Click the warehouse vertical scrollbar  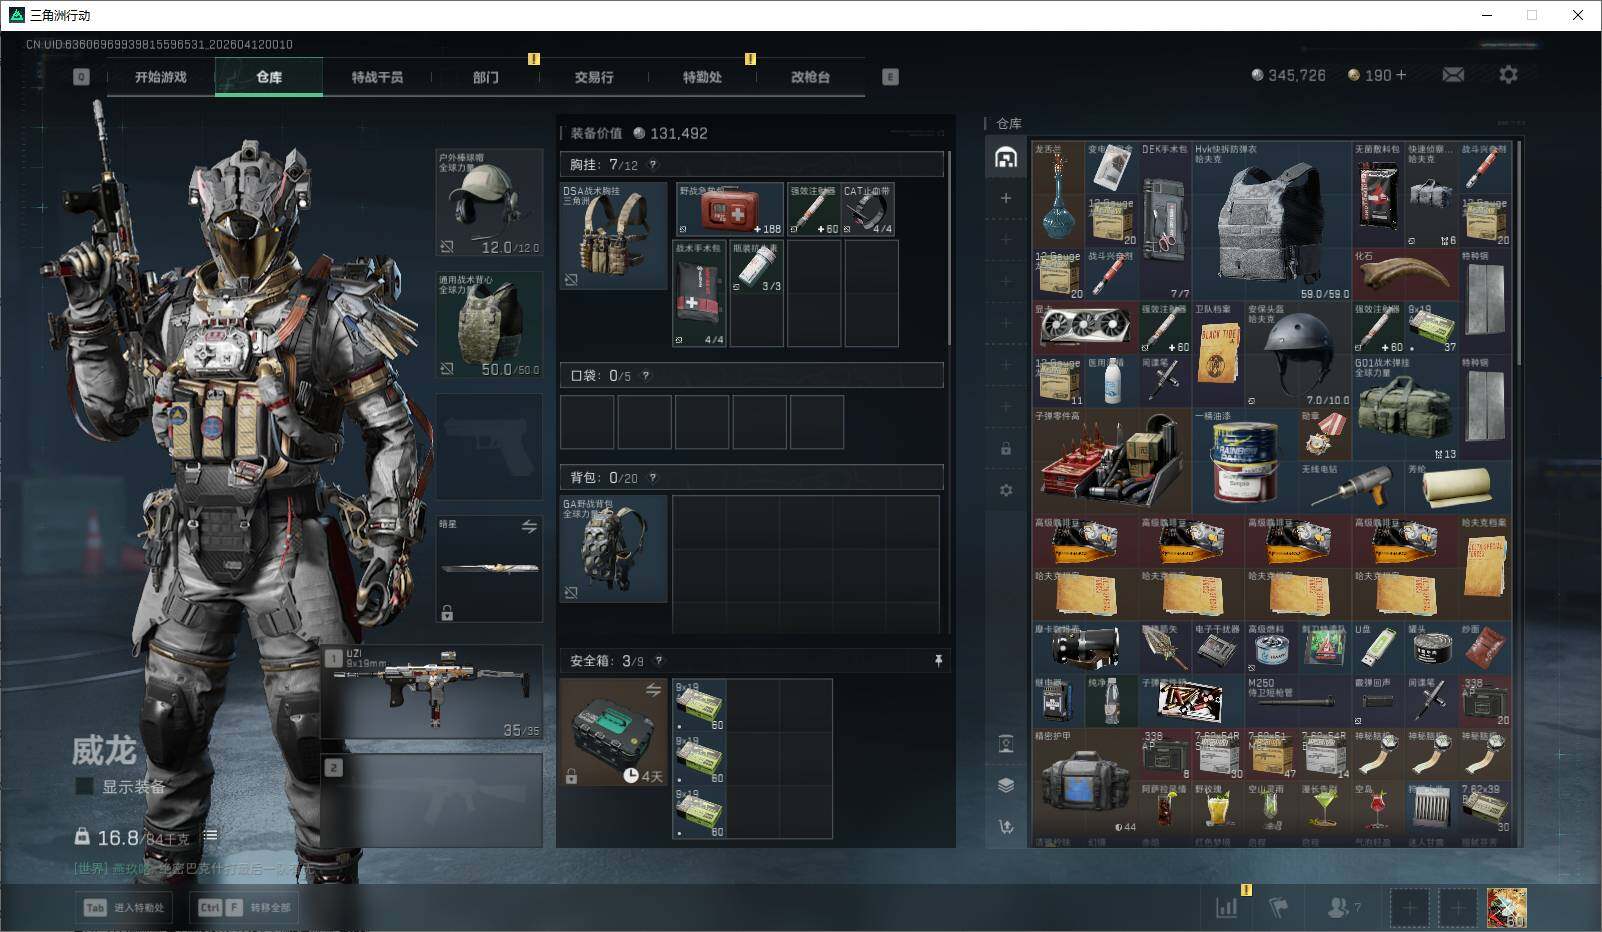point(1519,254)
